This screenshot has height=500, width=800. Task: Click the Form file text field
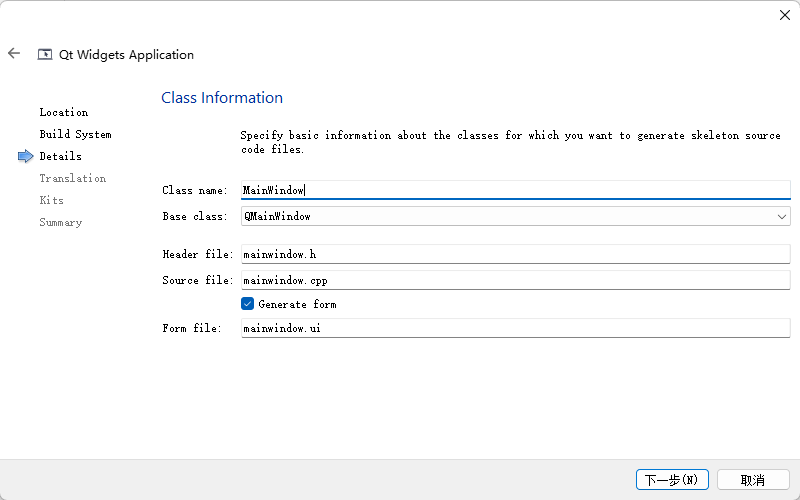coord(515,328)
